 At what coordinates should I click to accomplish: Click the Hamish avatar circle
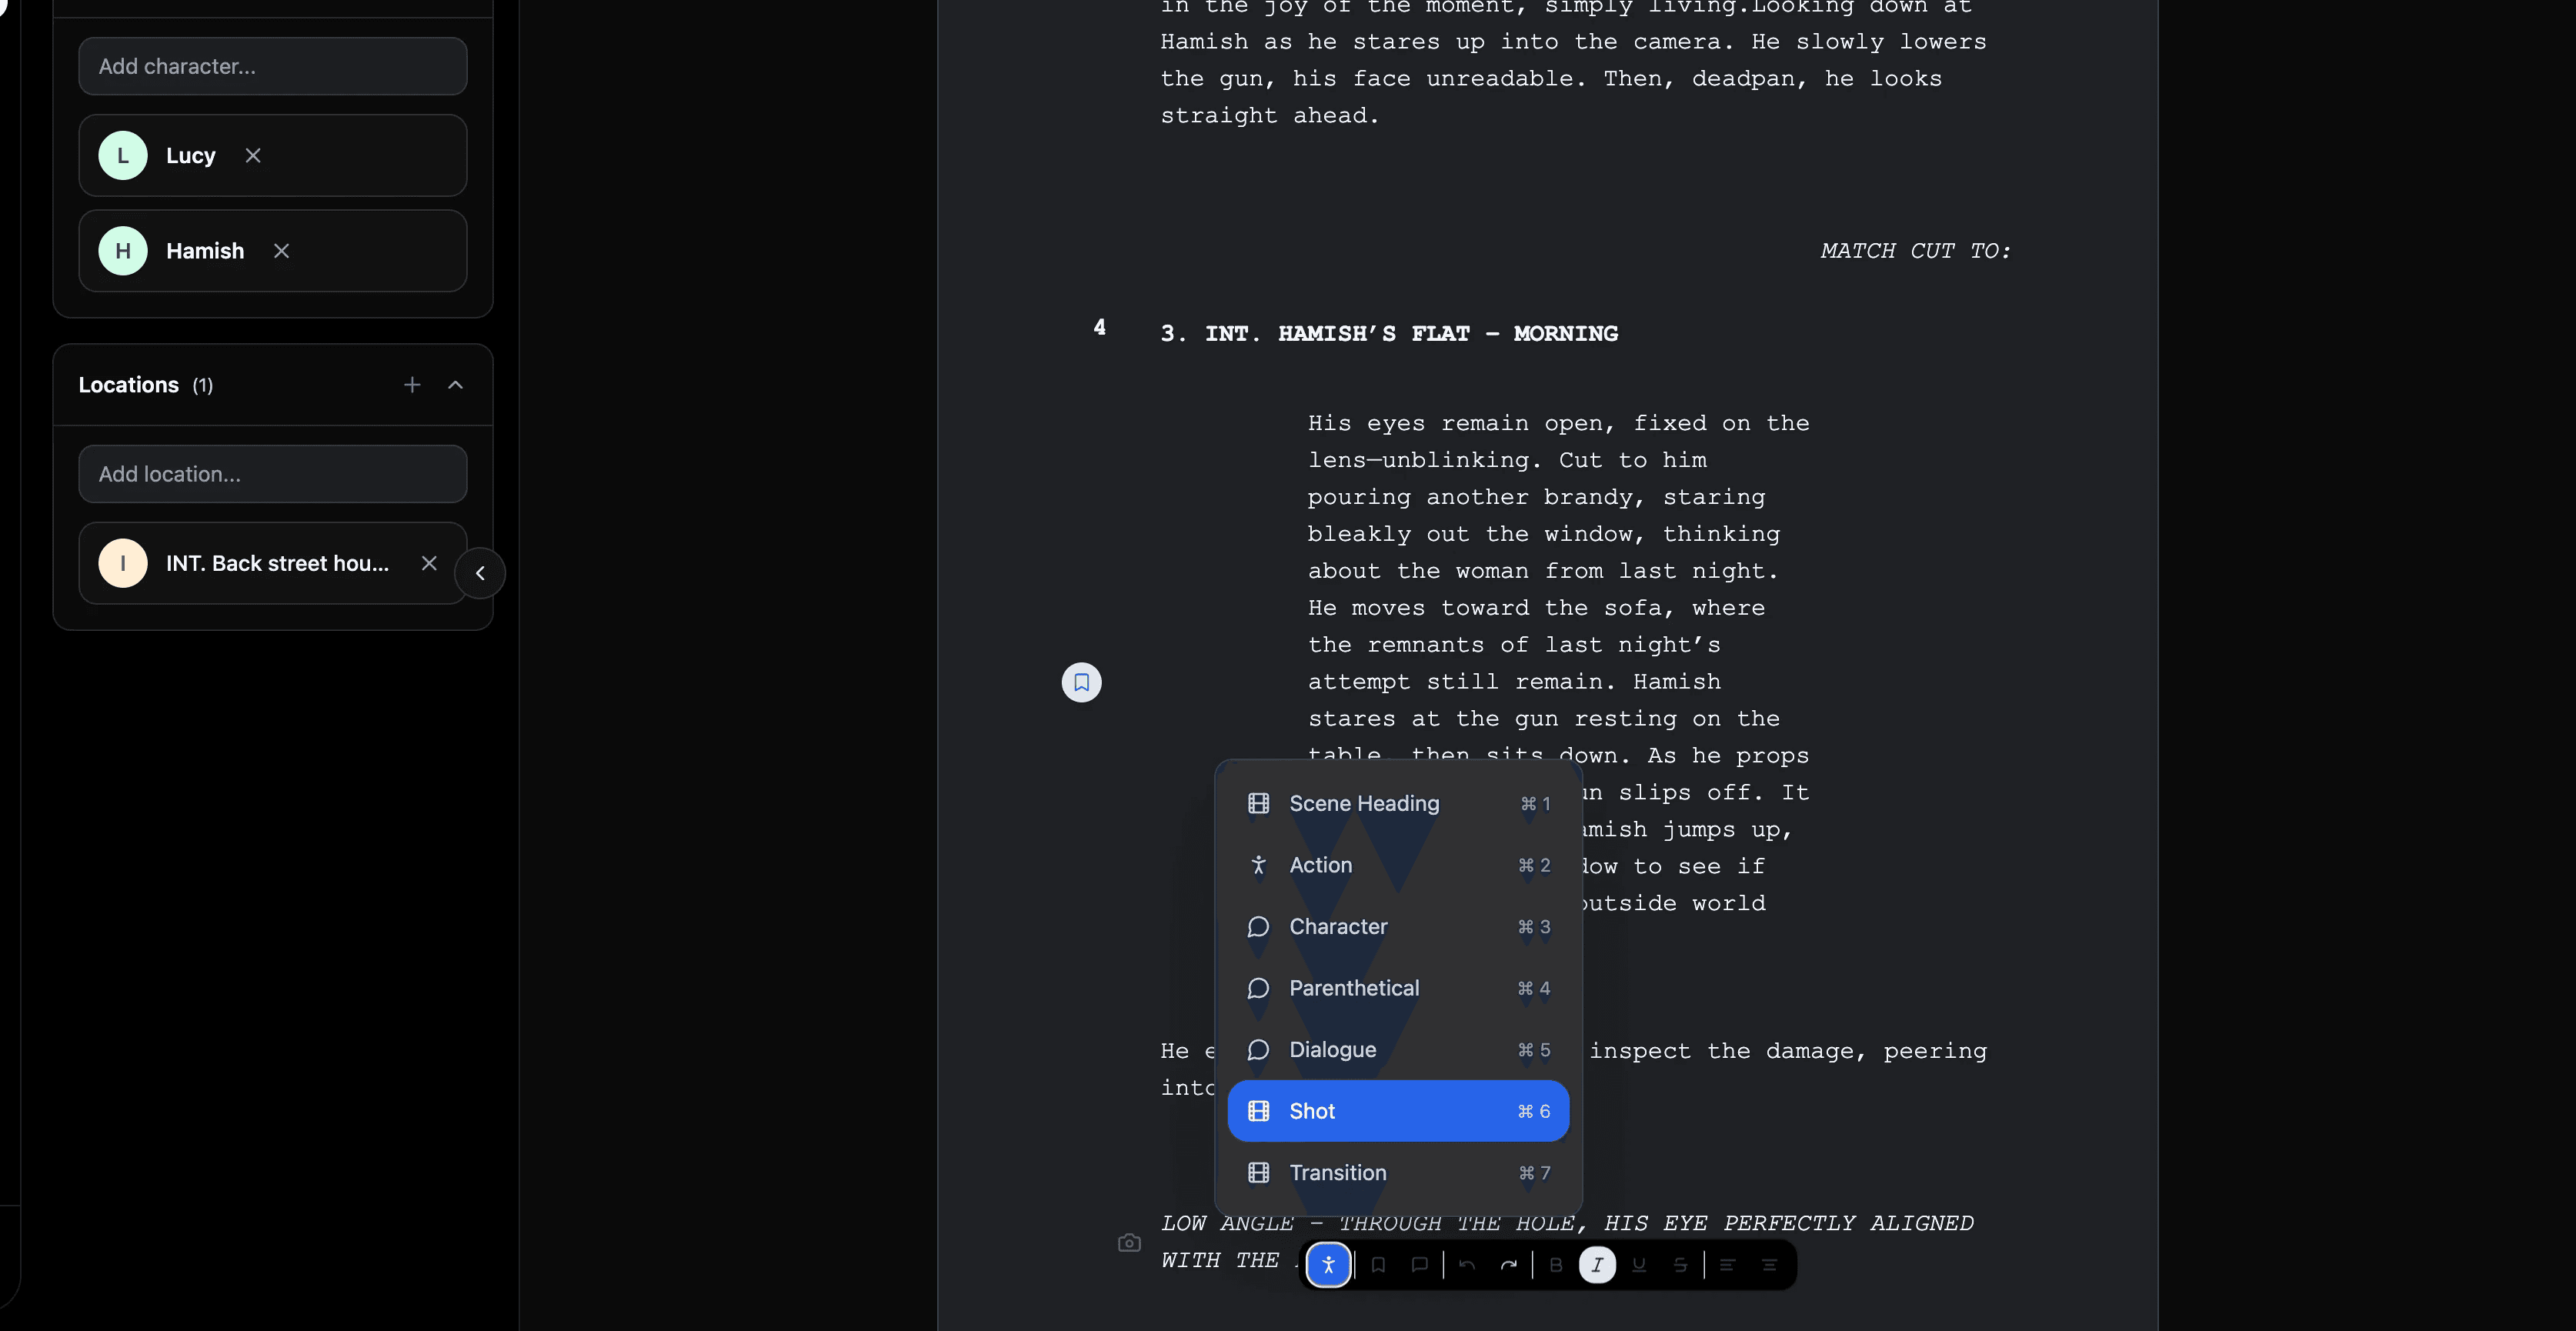pos(123,251)
